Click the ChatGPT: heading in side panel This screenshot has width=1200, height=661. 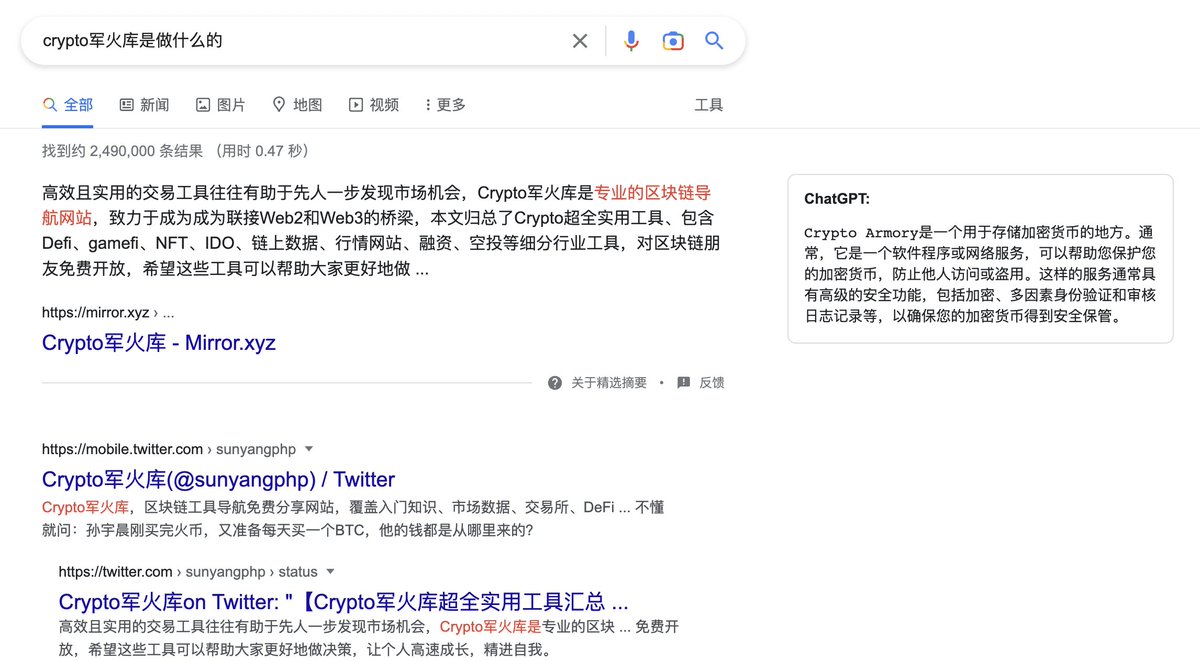[837, 199]
